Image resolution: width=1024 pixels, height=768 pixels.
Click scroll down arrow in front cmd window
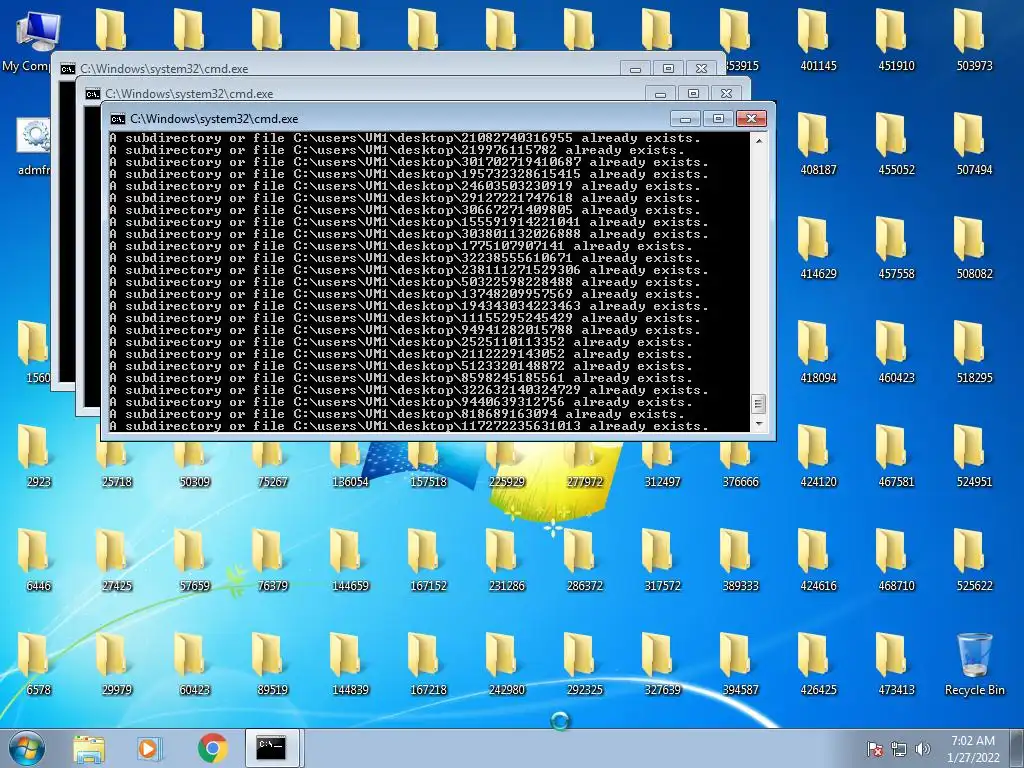[x=758, y=424]
